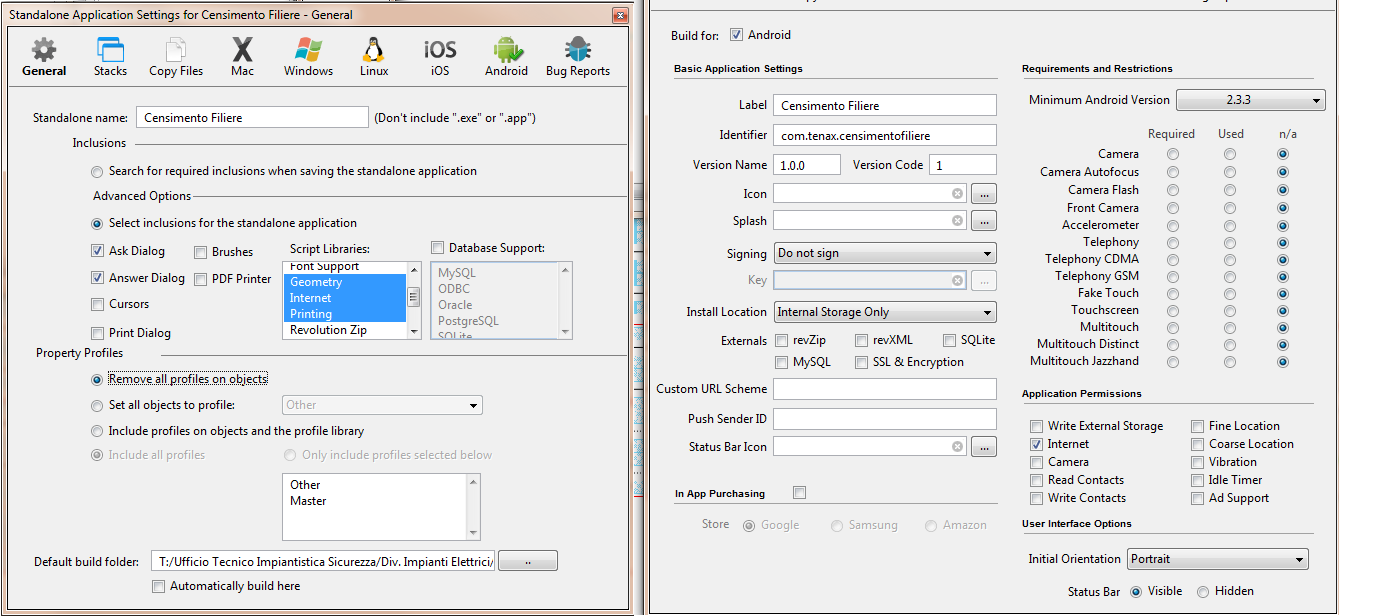
Task: Mark Camera as Required
Action: pyautogui.click(x=1172, y=154)
